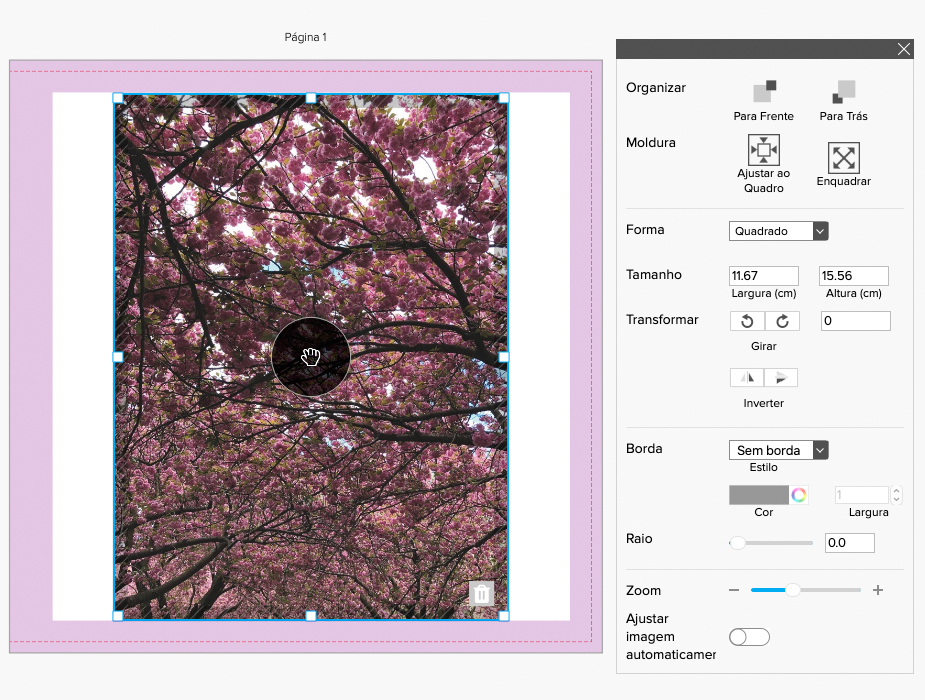Screen dimensions: 925x700
Task: Select the bottom-left resize handle of photo
Action: click(117, 616)
